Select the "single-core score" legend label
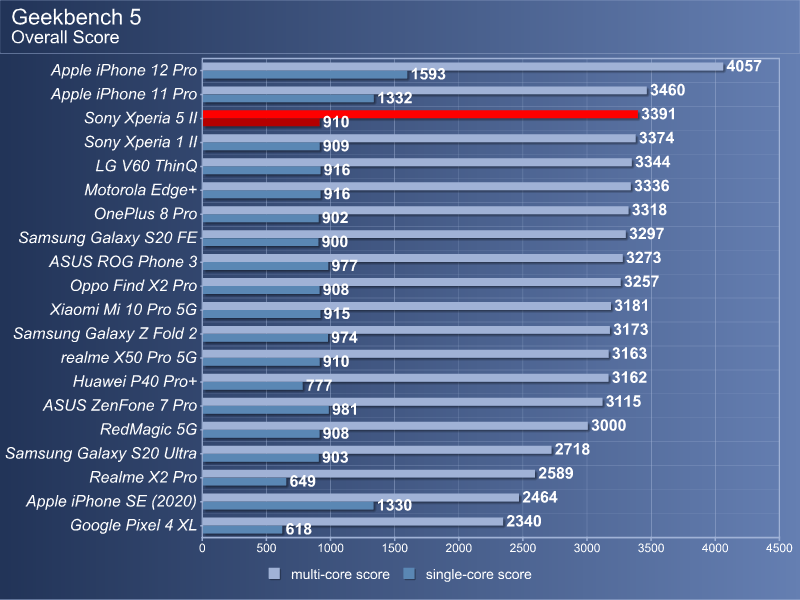This screenshot has height=600, width=800. pos(479,574)
